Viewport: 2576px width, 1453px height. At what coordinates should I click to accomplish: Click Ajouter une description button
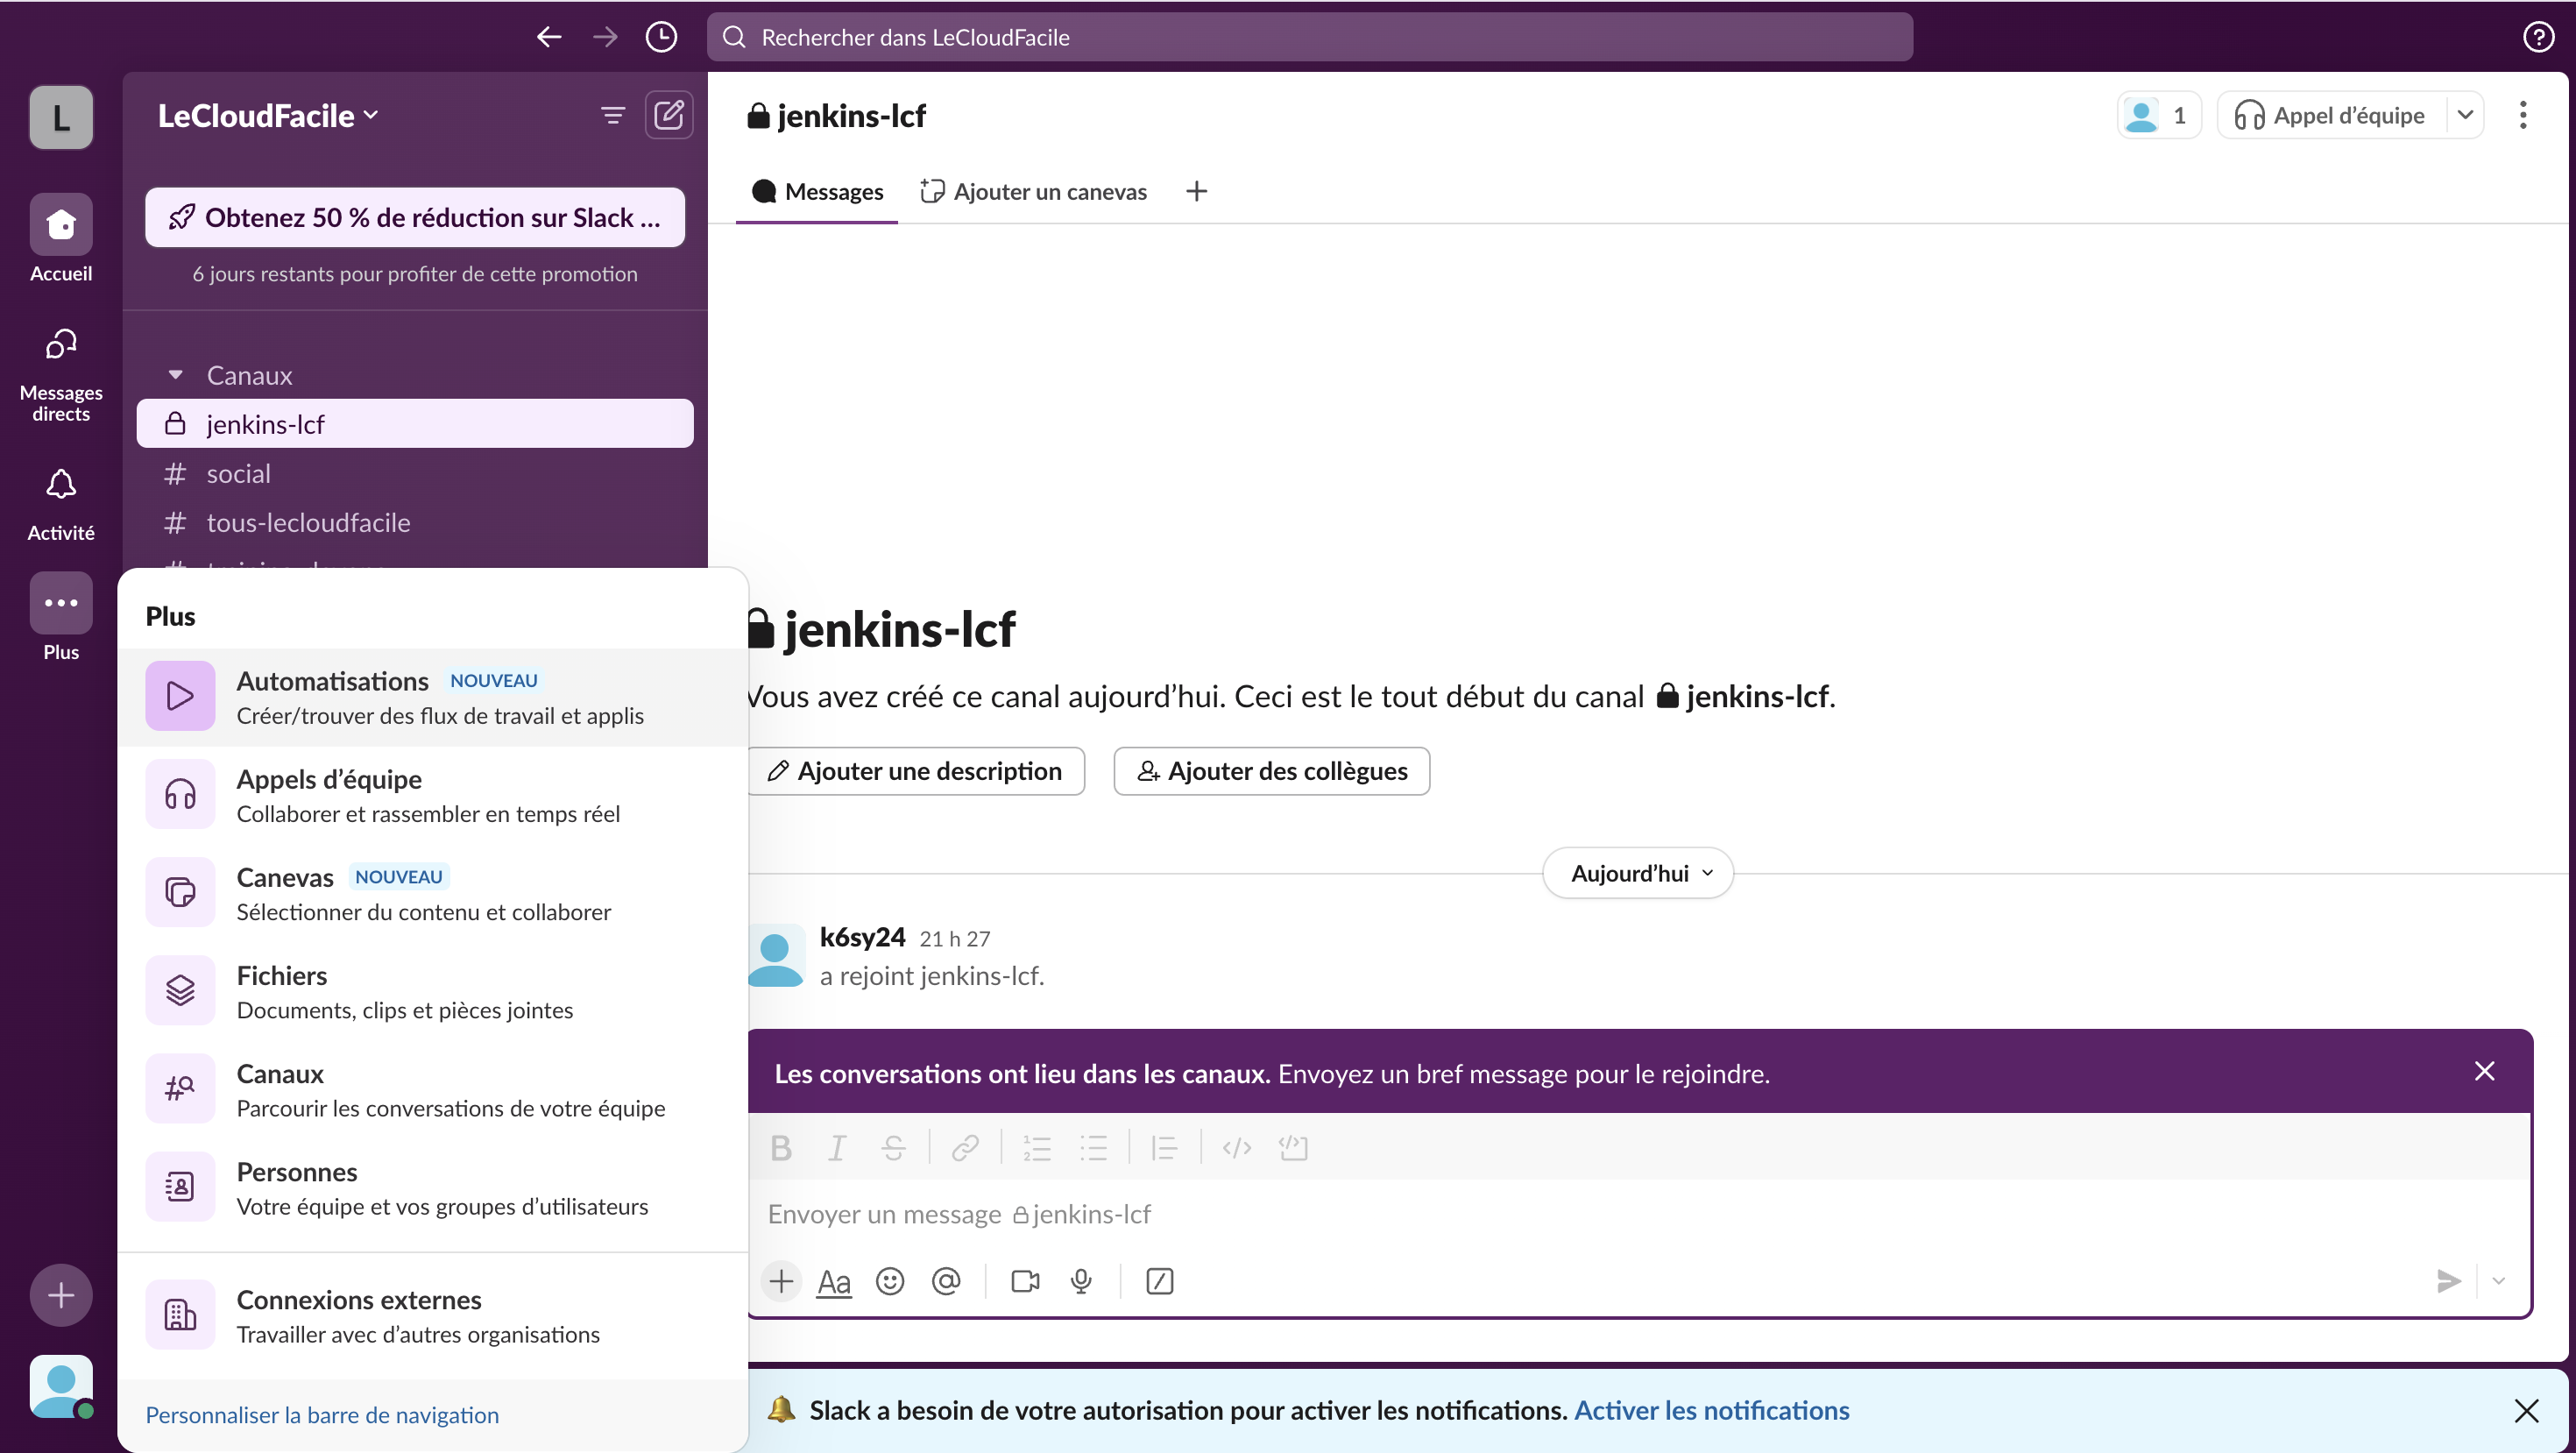tap(915, 771)
